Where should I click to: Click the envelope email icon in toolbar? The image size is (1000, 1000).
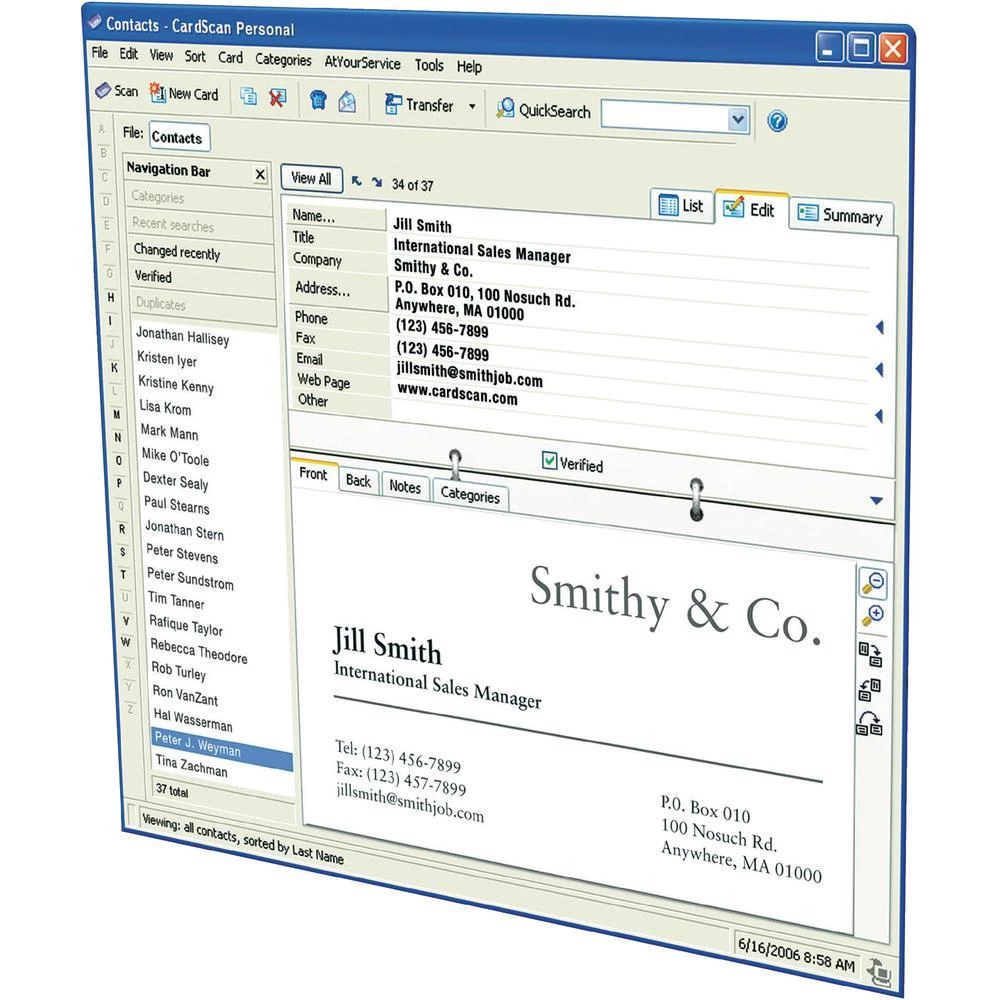(347, 101)
